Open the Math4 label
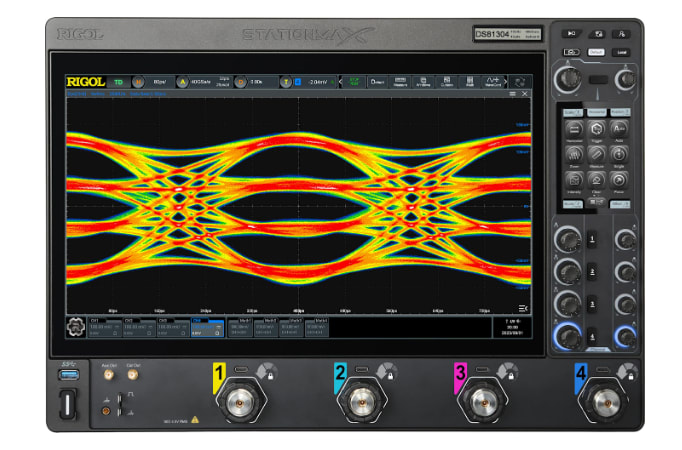Screen dimensions: 682x450 coord(317,327)
